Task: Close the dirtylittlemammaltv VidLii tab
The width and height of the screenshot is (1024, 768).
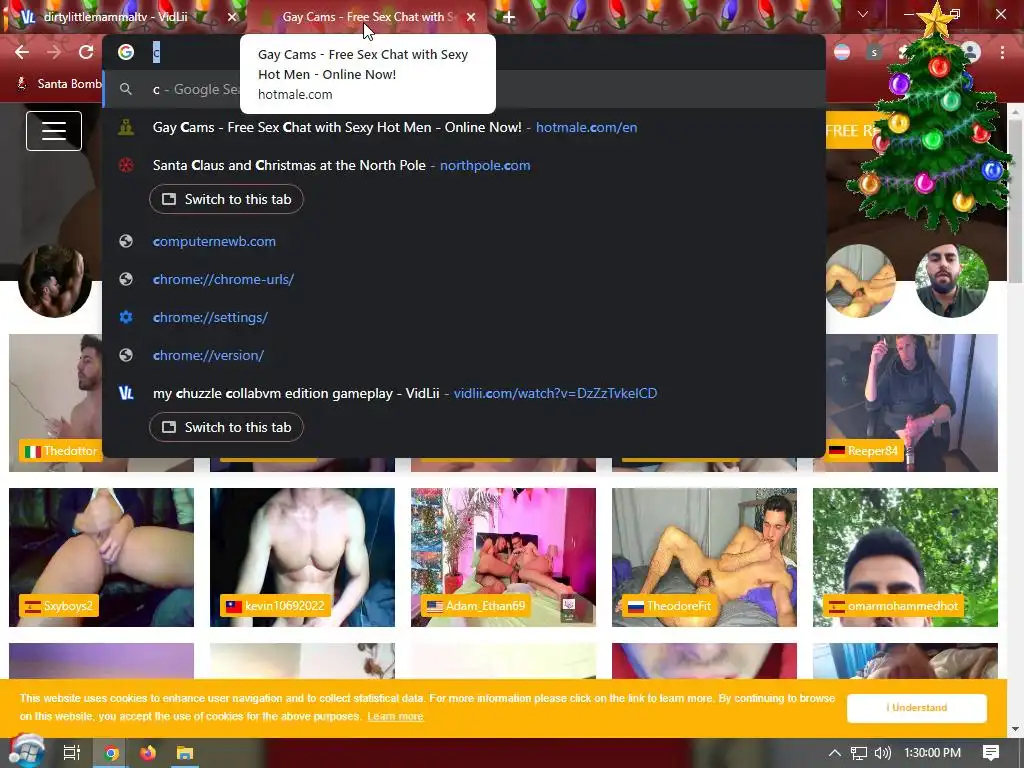Action: coord(232,17)
